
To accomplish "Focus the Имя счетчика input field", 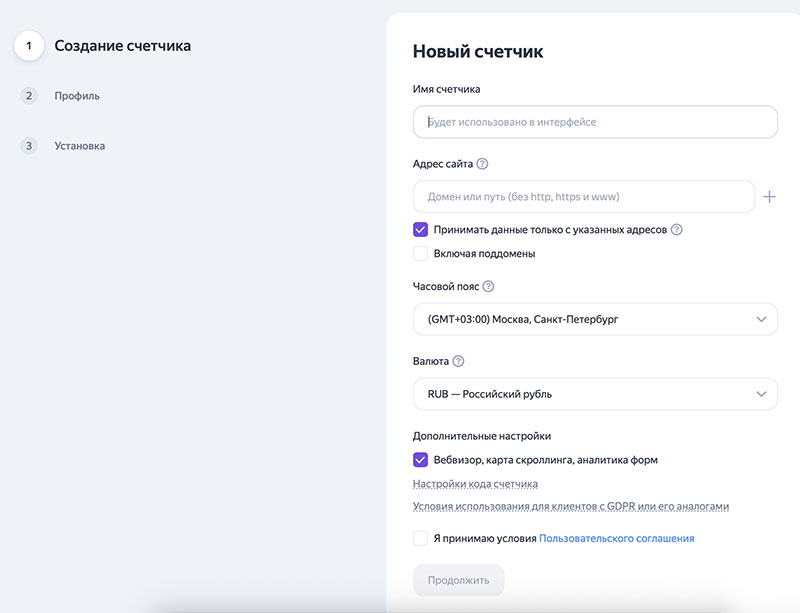I will pos(595,122).
